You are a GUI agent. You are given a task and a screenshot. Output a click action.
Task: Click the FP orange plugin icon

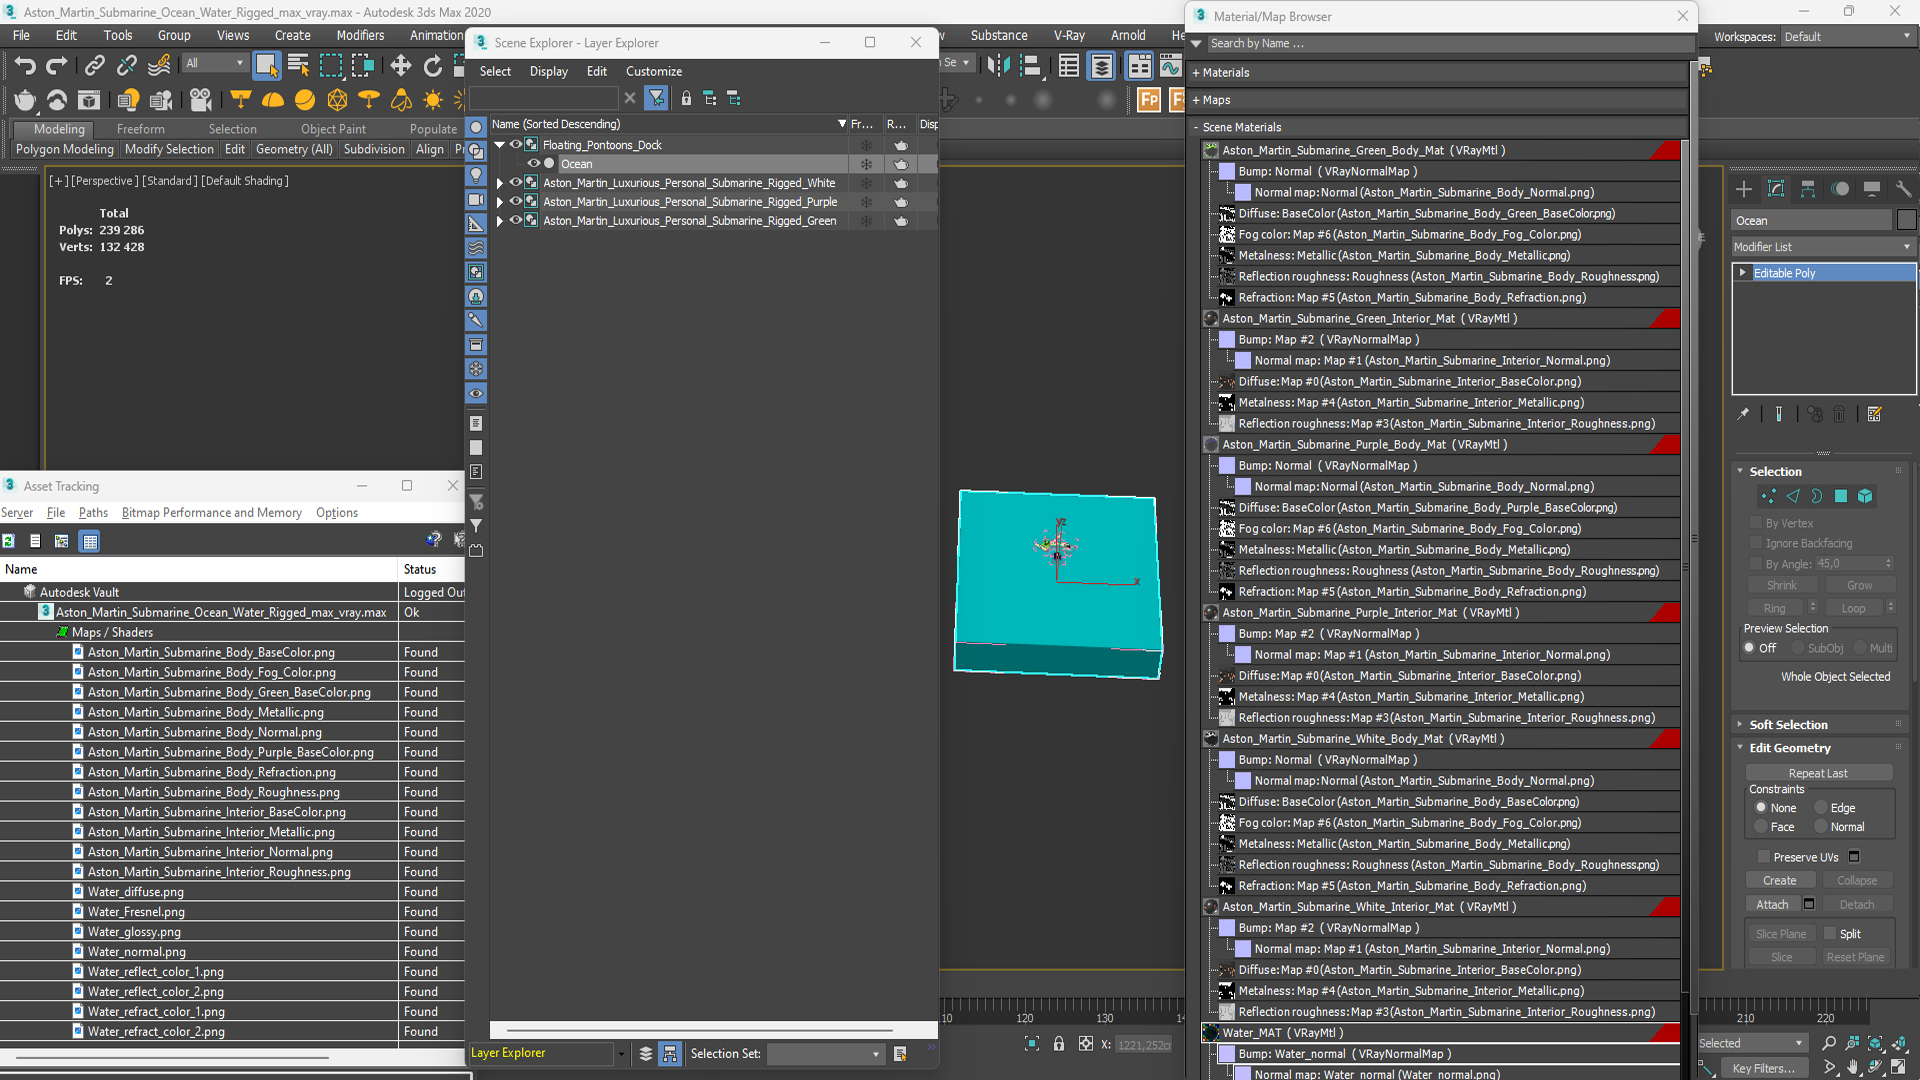pyautogui.click(x=1149, y=100)
